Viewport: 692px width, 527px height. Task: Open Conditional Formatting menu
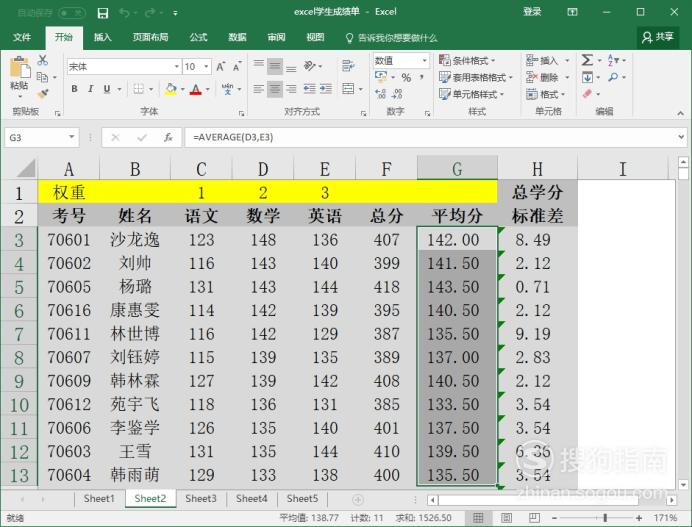(467, 60)
